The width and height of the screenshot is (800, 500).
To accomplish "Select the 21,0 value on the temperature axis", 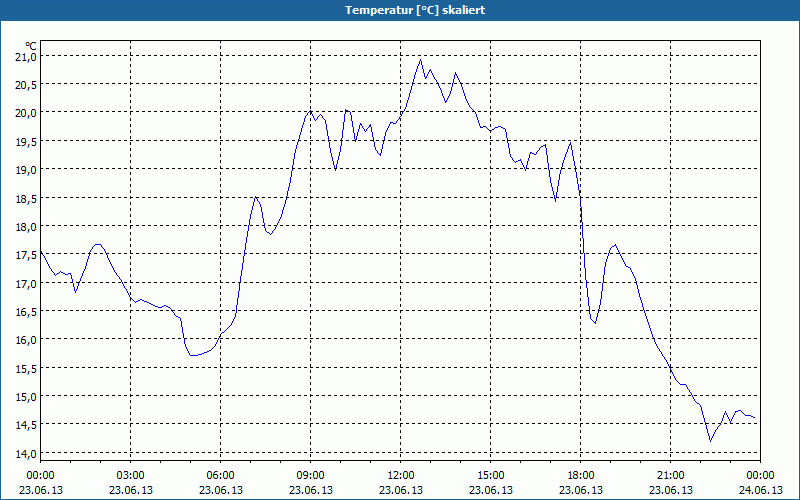I will point(25,57).
